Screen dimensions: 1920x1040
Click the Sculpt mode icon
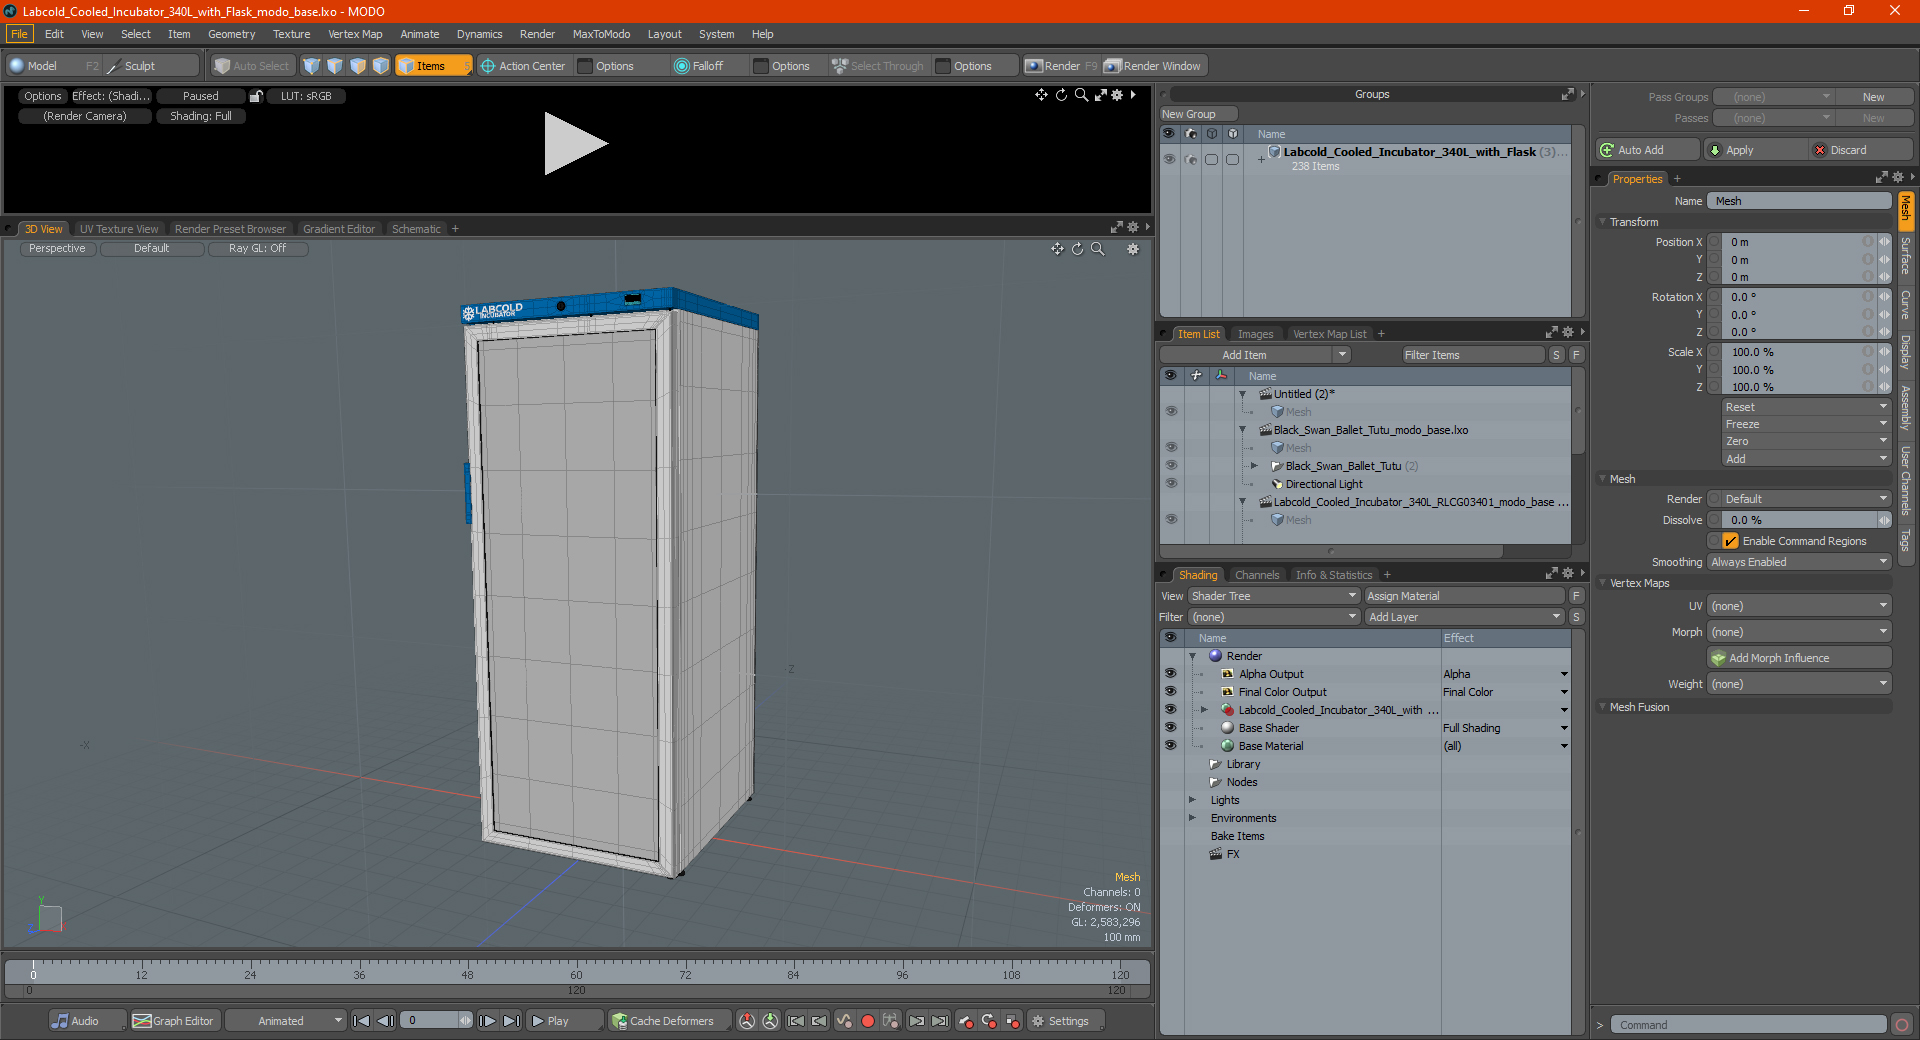[x=114, y=66]
